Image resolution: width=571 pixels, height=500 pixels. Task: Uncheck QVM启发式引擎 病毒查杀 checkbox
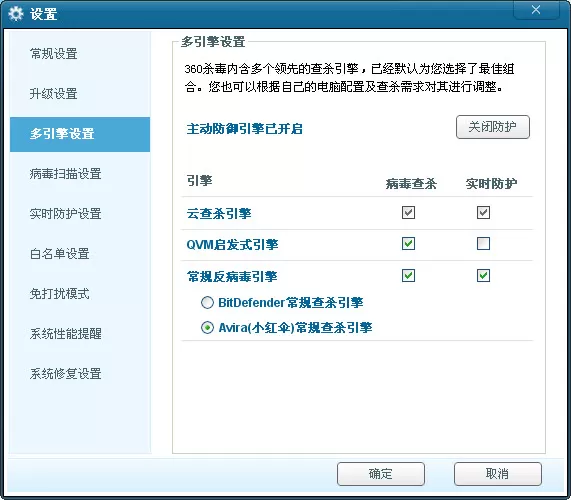tap(408, 244)
